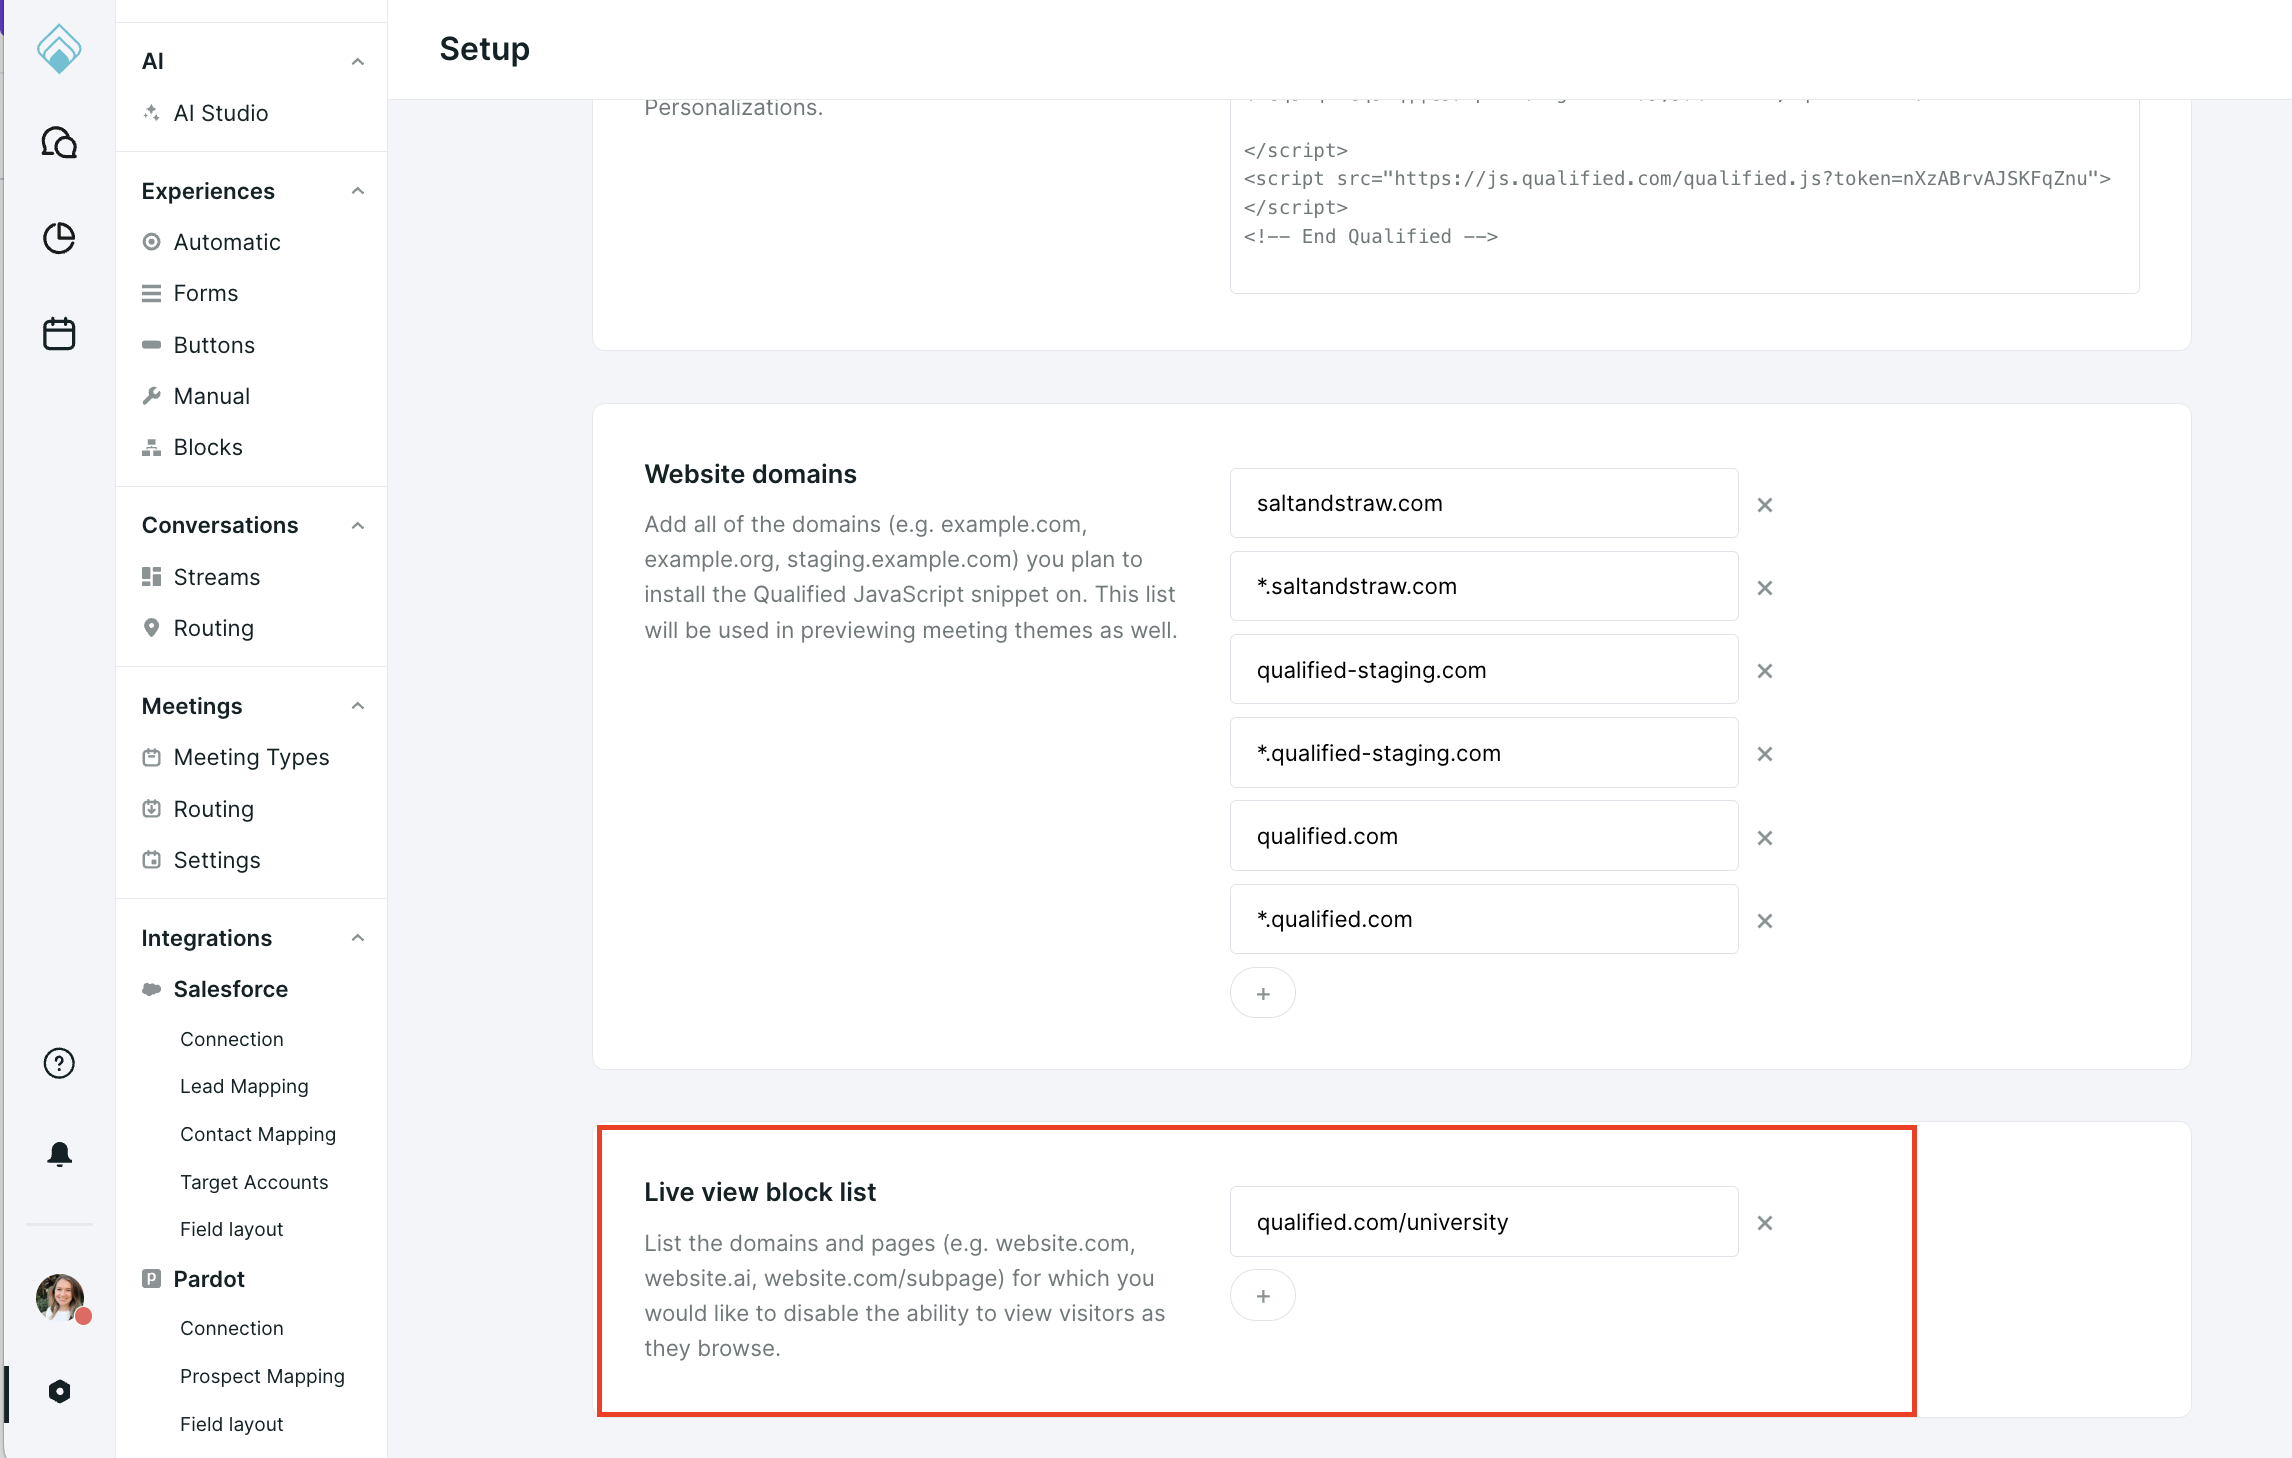The width and height of the screenshot is (2292, 1458).
Task: Collapse the AI section
Action: click(357, 61)
